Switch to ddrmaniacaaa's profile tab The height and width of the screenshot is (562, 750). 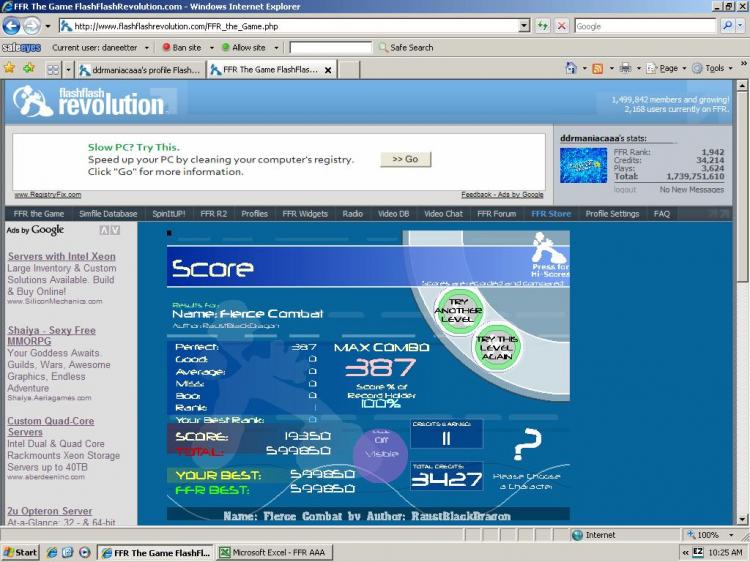[140, 70]
